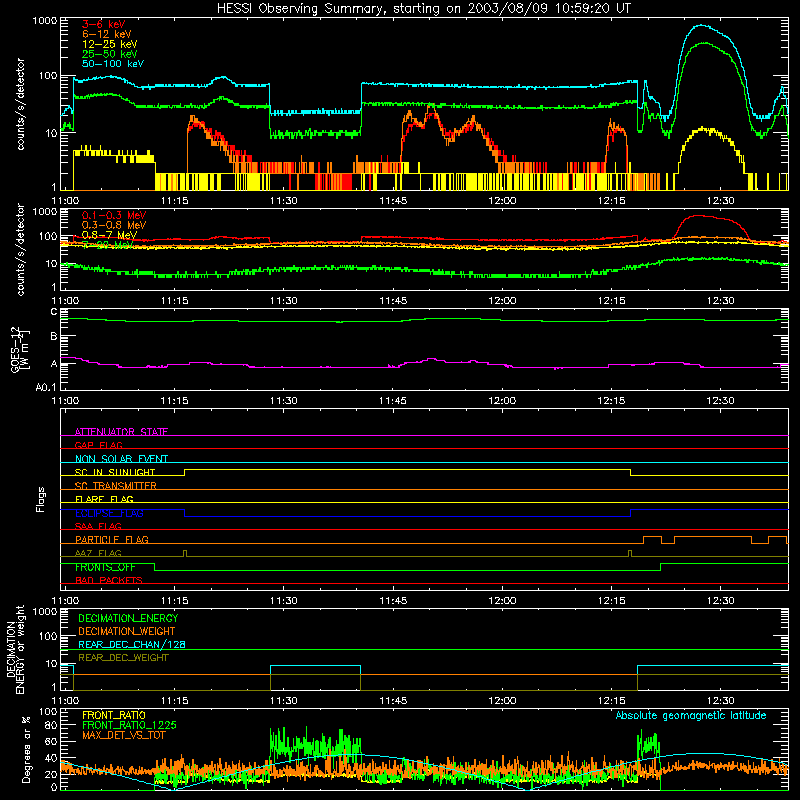The width and height of the screenshot is (800, 800).
Task: Click the REAR_DEC_CHAN/128 legend label
Action: coord(132,644)
